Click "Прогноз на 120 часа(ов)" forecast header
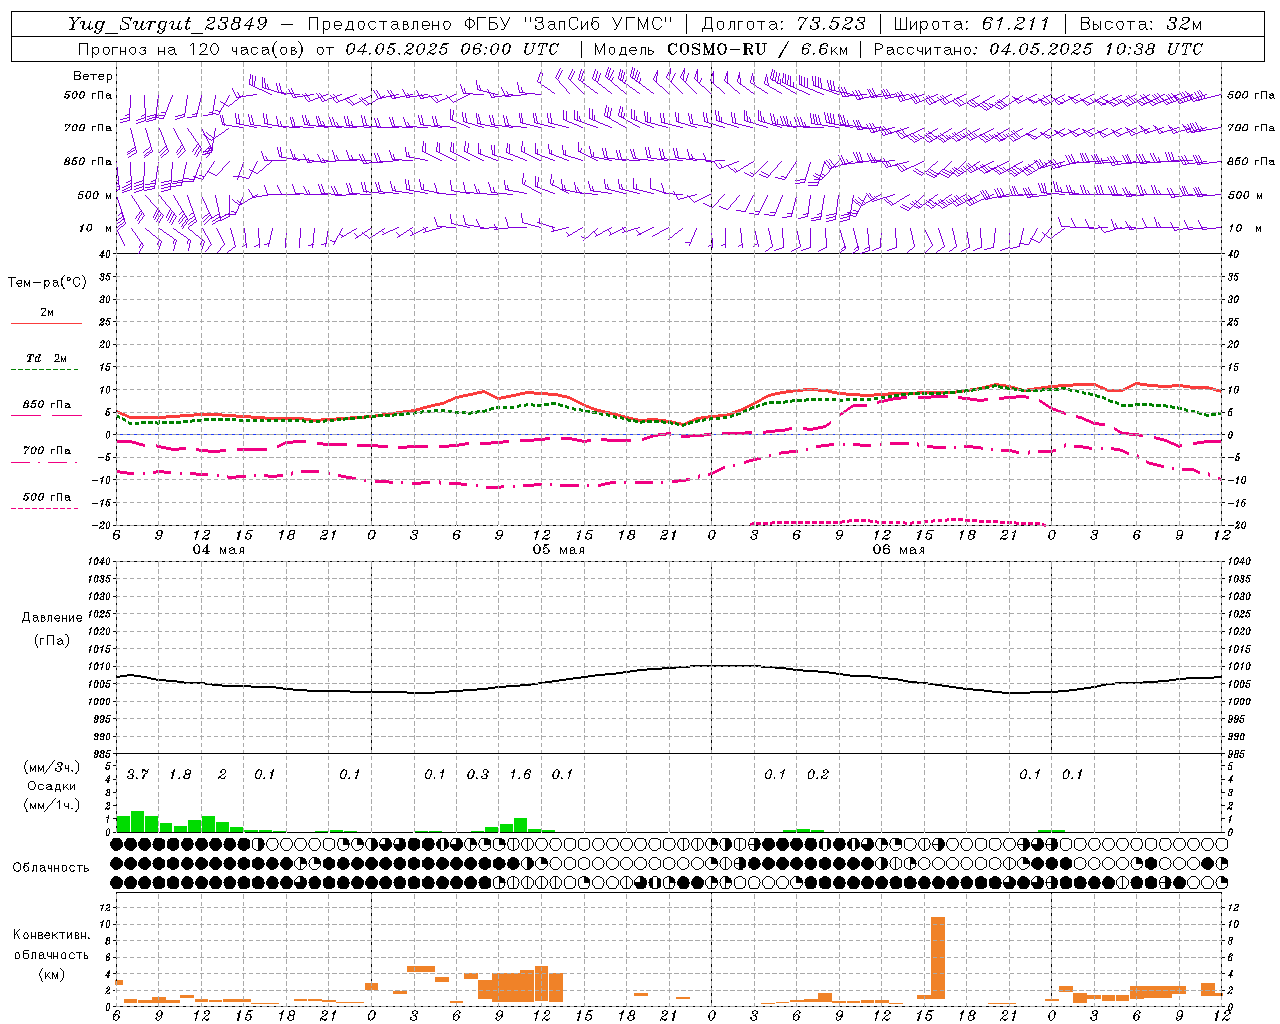Viewport: 1280px width, 1024px height. tap(192, 49)
